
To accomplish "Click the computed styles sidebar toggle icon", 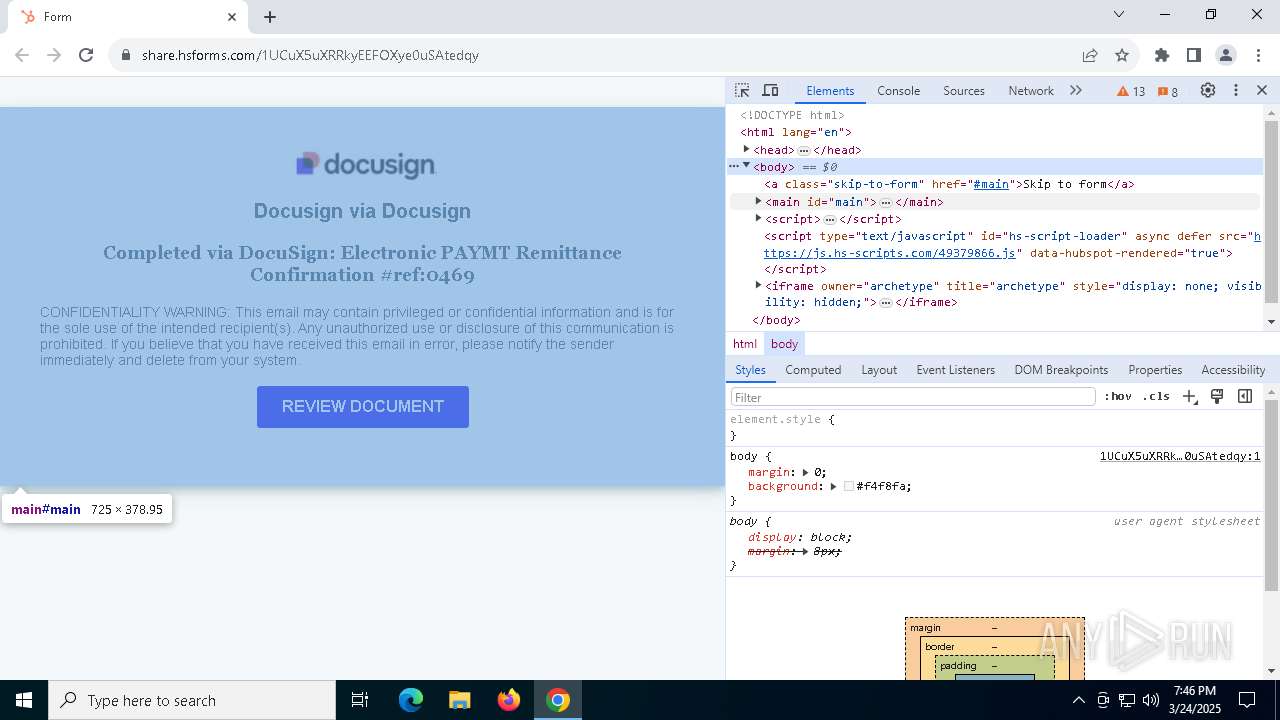I will click(x=1245, y=396).
